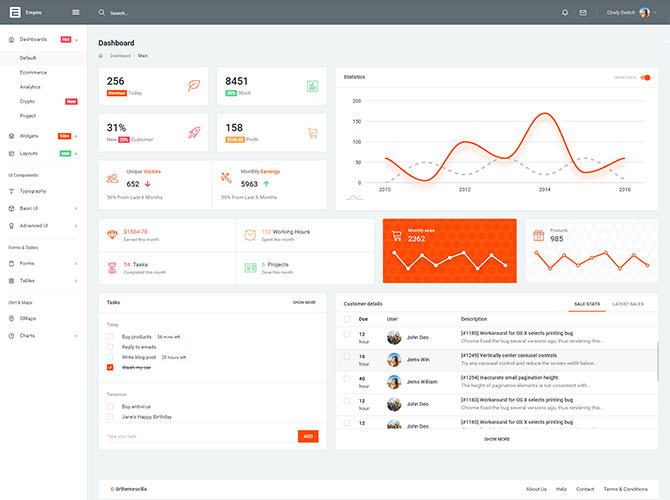Click Cindy Deitch's profile avatar

click(644, 12)
